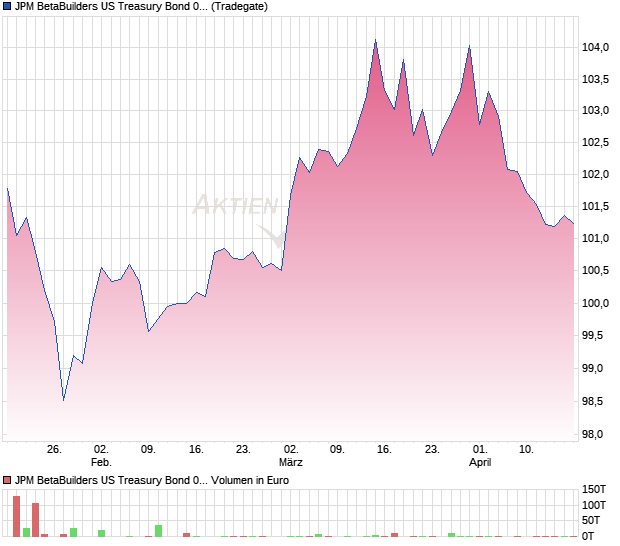620x546 pixels.
Task: Click the Feb. month label
Action: click(101, 462)
